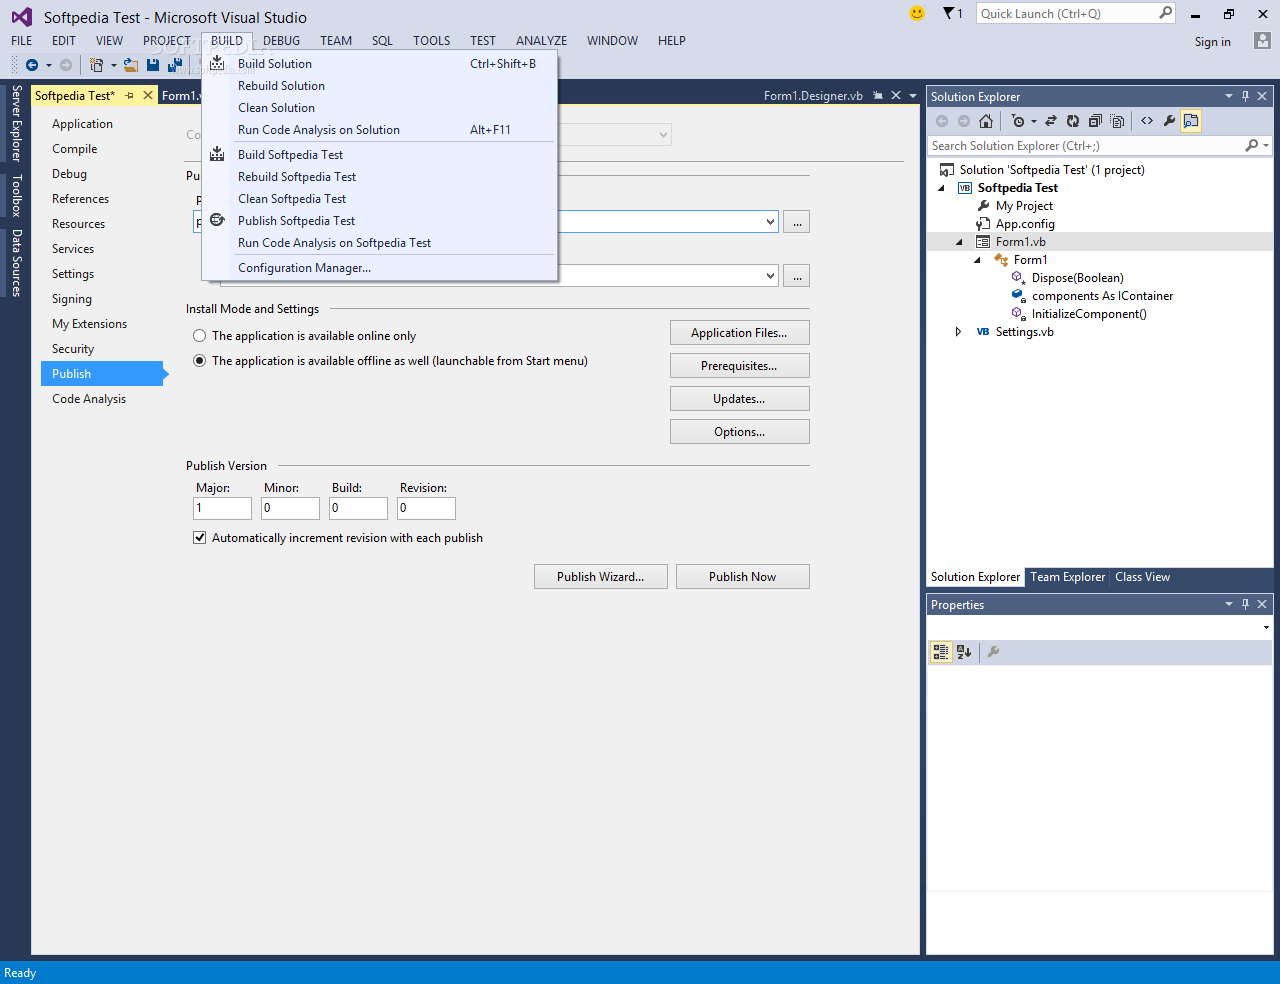Click the New Project icon in the toolbar
This screenshot has height=984, width=1280.
click(96, 65)
